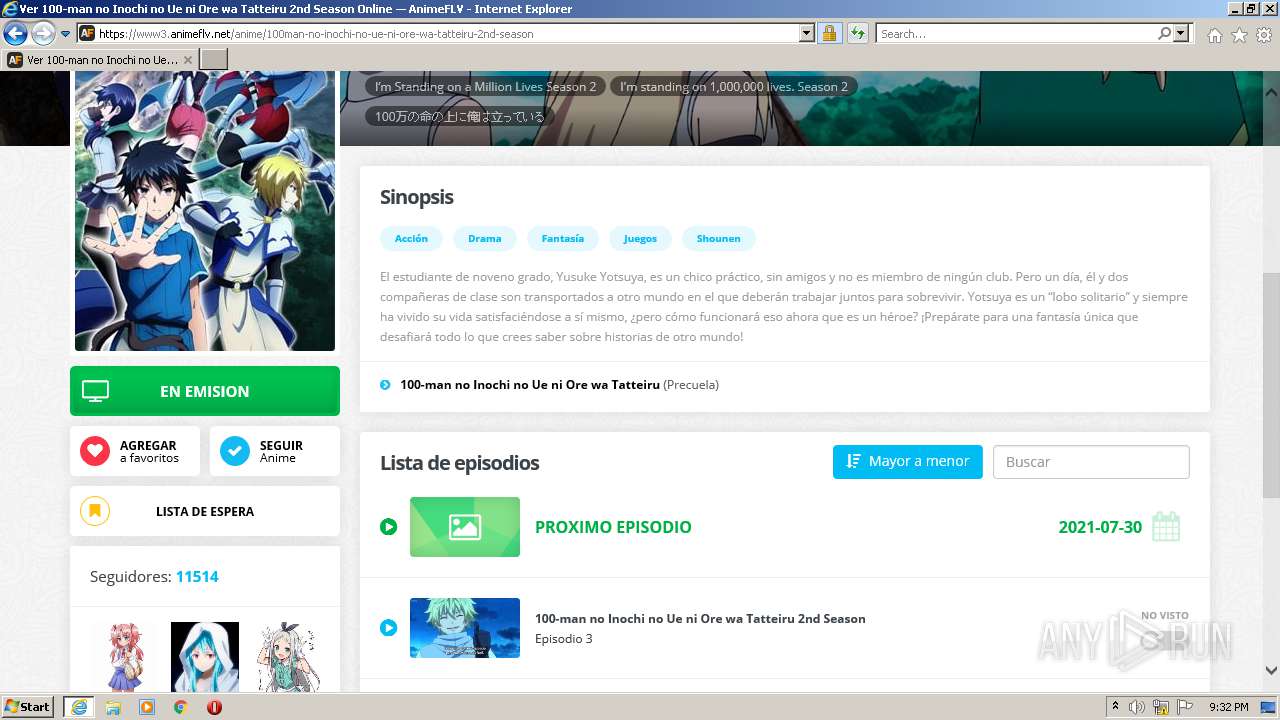Screen dimensions: 1280x720
Task: Select the Shounen genre tag
Action: (718, 238)
